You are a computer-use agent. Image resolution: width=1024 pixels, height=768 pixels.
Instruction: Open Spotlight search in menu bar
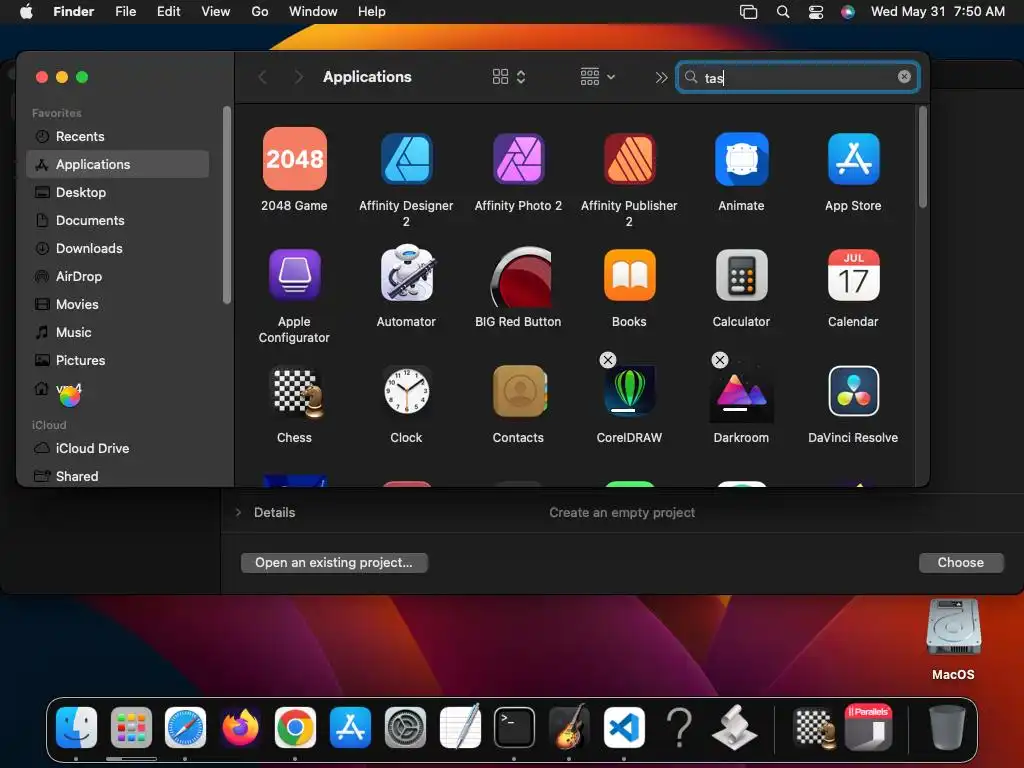(x=782, y=12)
